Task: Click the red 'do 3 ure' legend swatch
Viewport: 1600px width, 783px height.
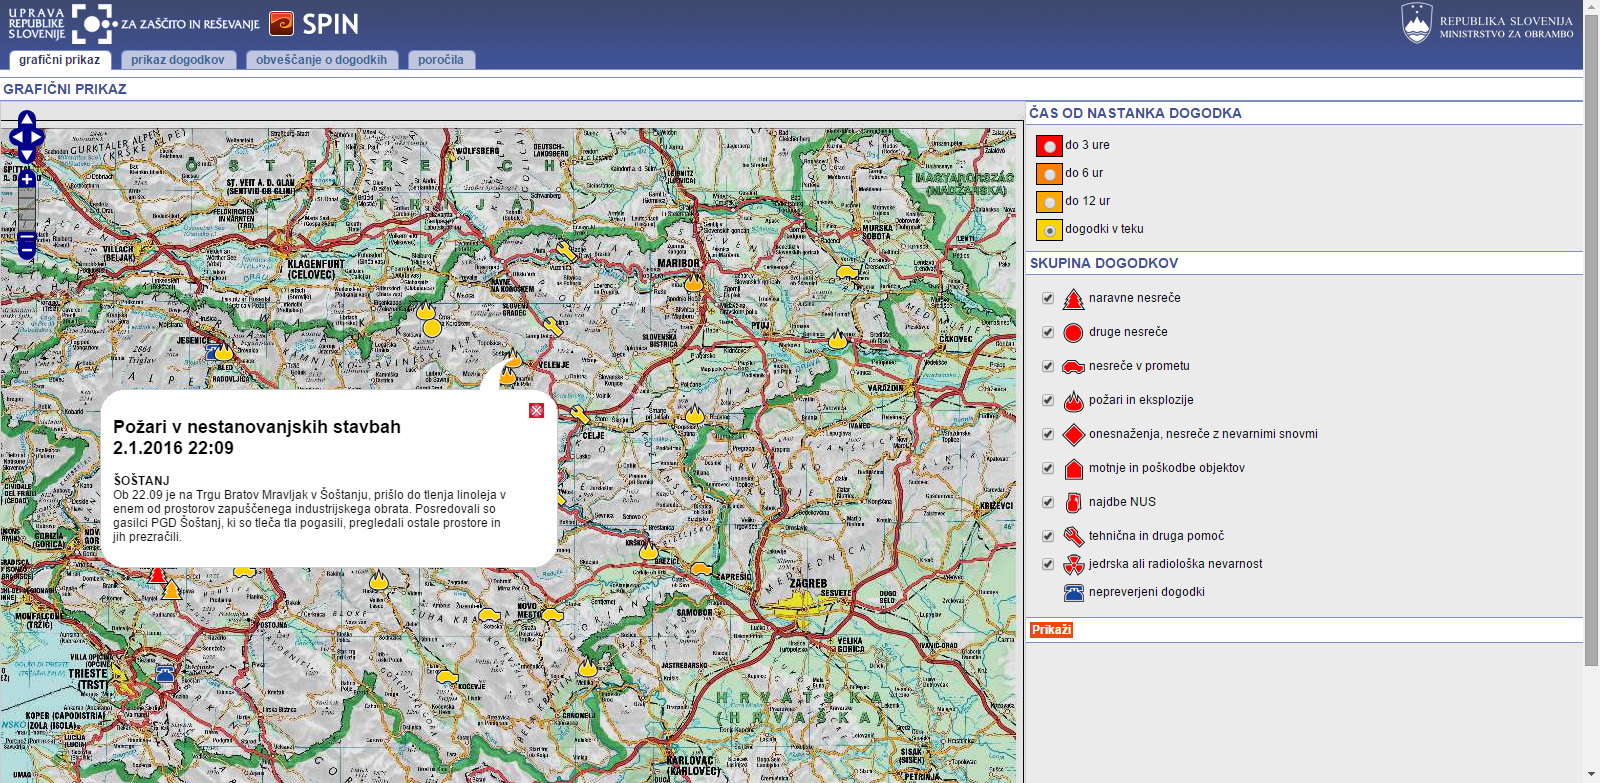Action: (x=1049, y=146)
